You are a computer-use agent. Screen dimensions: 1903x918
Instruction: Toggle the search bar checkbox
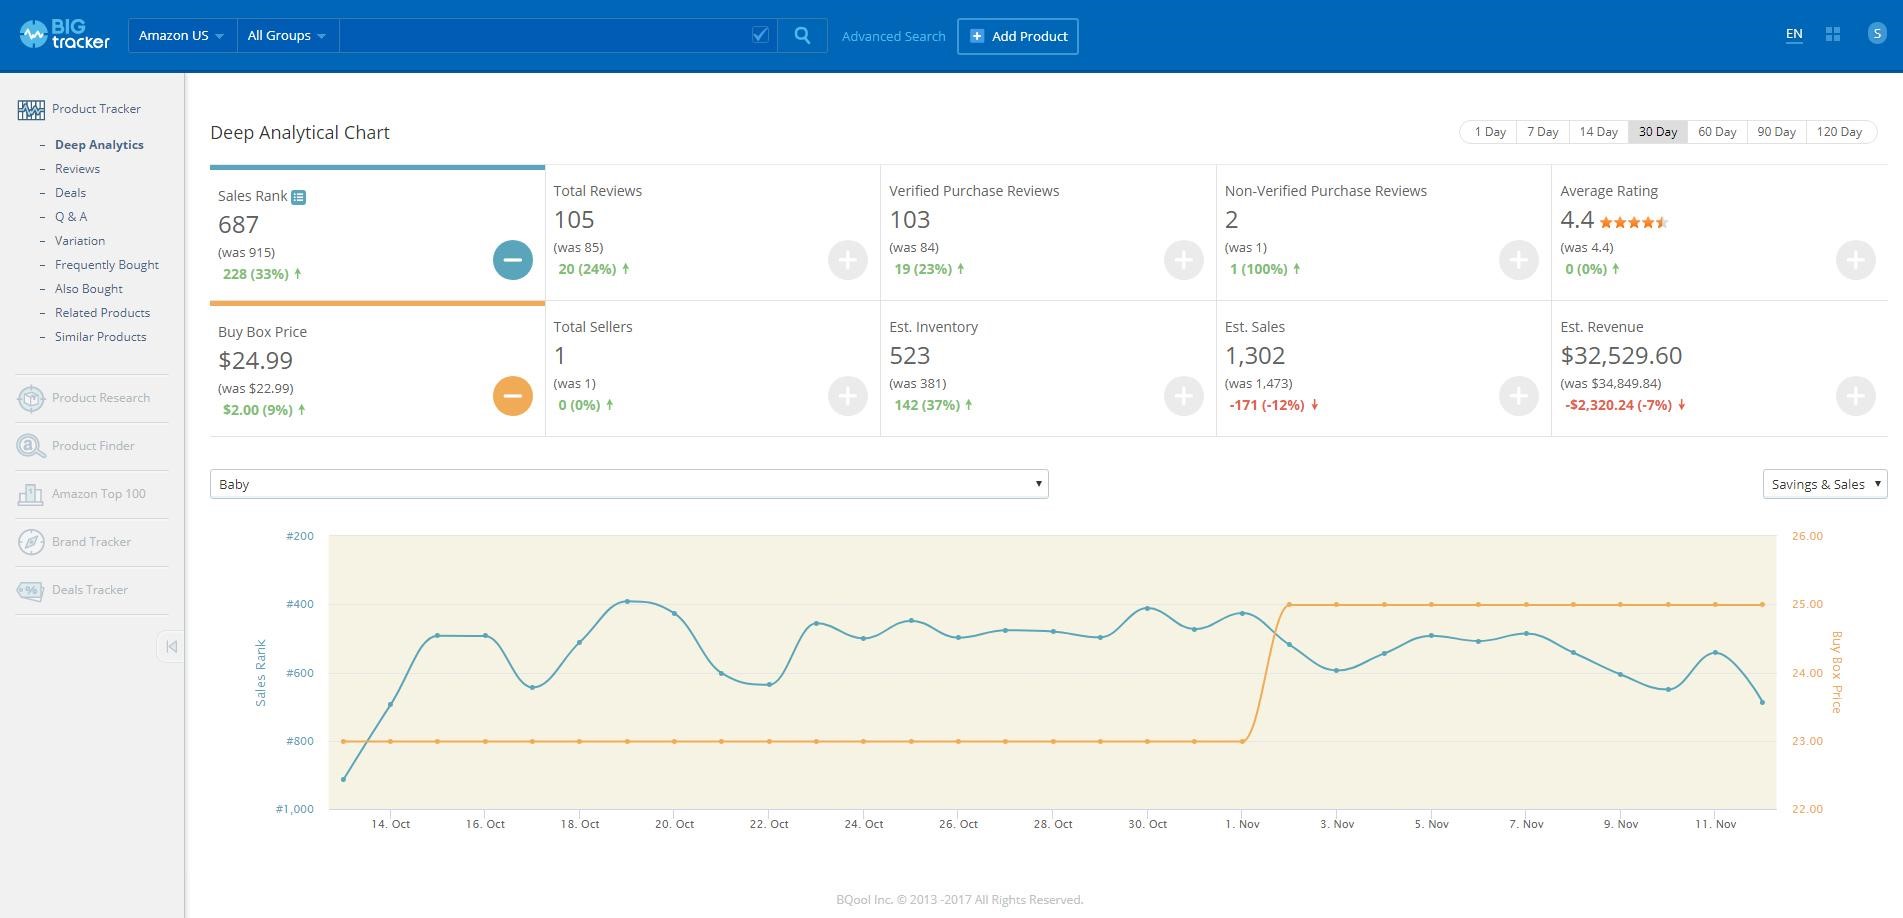(760, 35)
